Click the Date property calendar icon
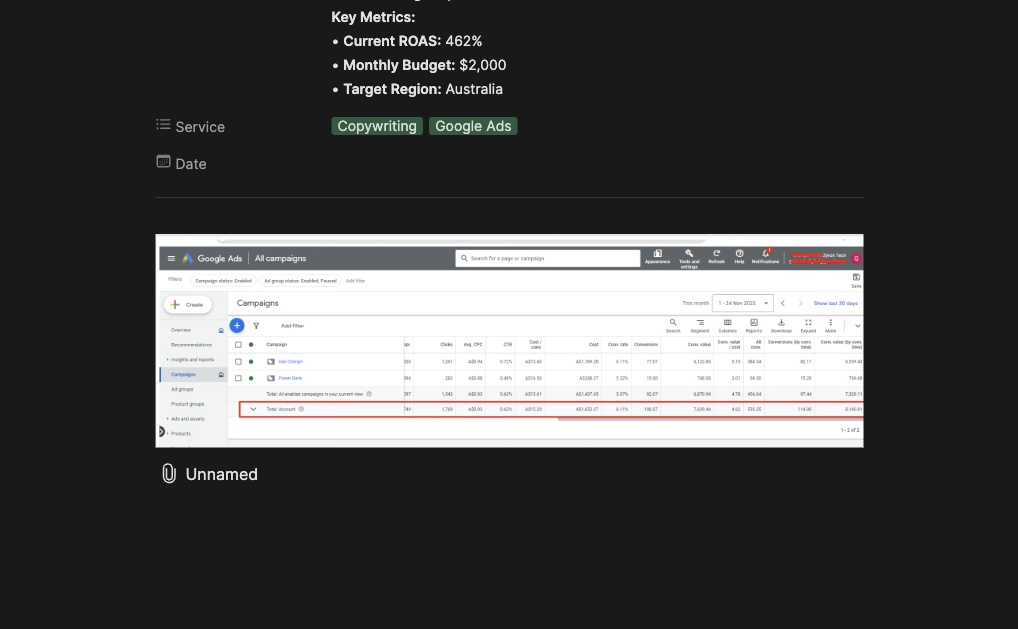The image size is (1018, 629). 163,162
